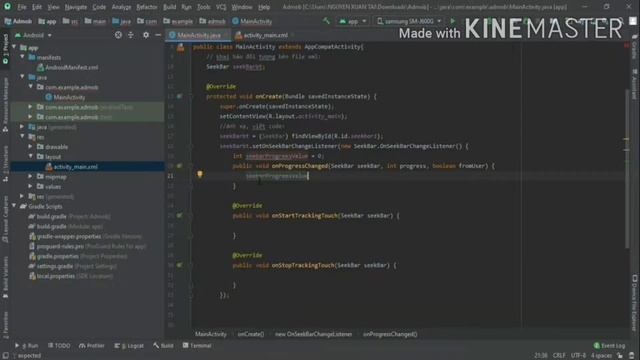The width and height of the screenshot is (640, 360).
Task: Open the Logcat tool window
Action: pos(129,346)
